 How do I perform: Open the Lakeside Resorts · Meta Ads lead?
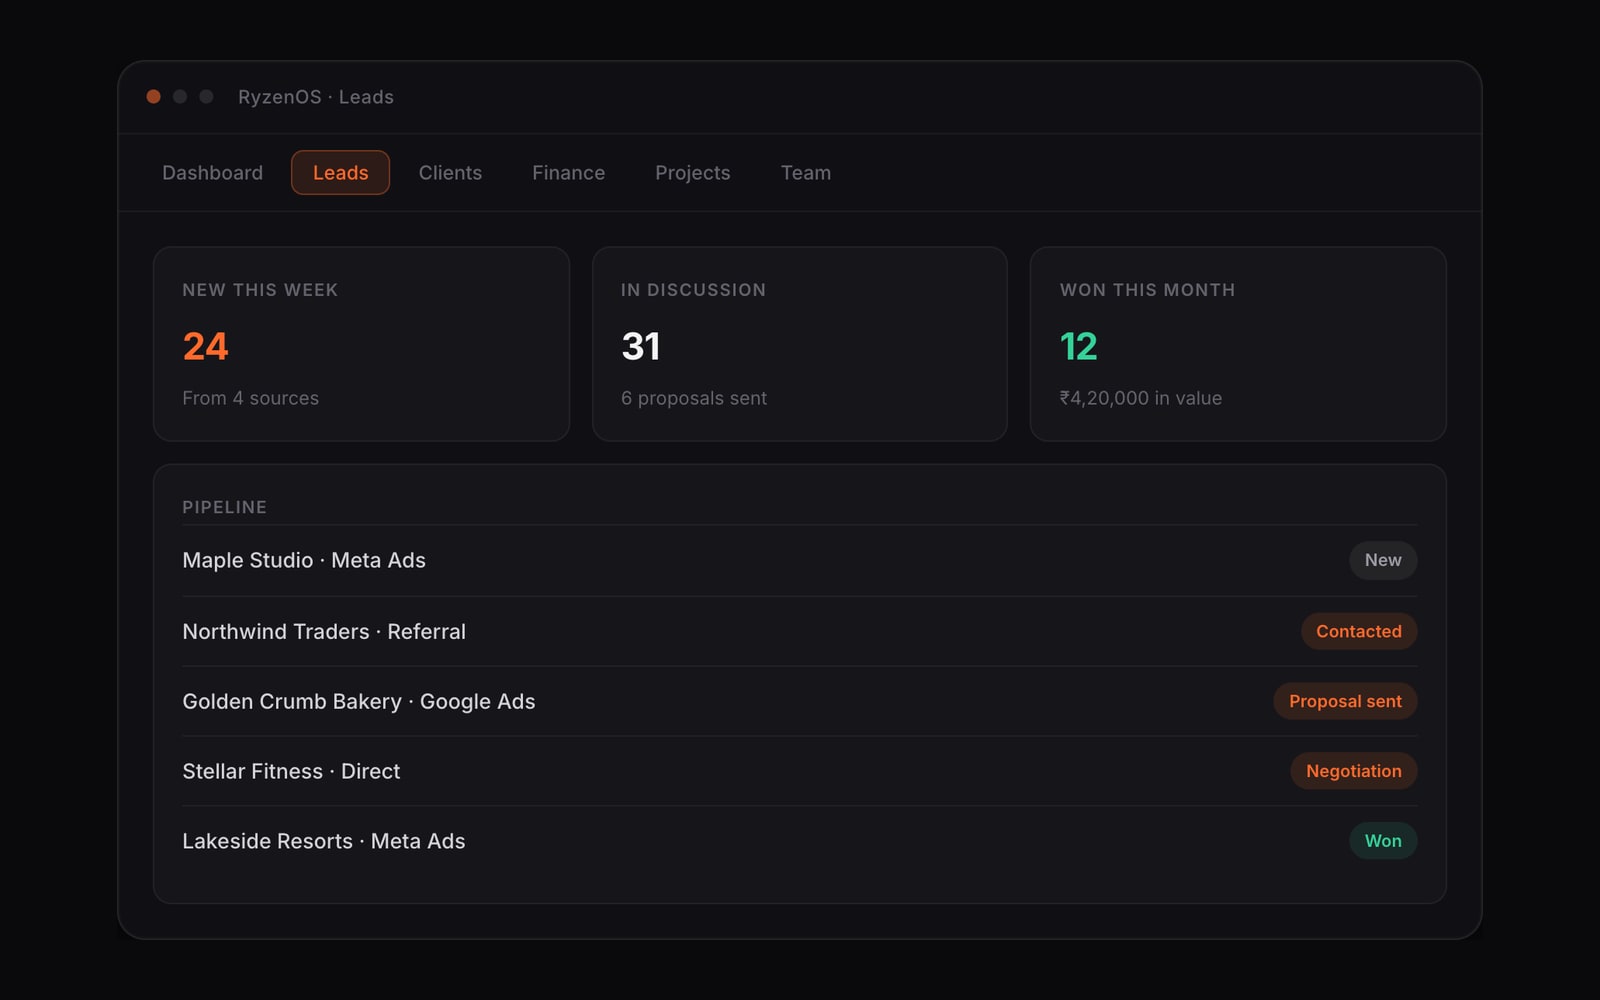799,841
